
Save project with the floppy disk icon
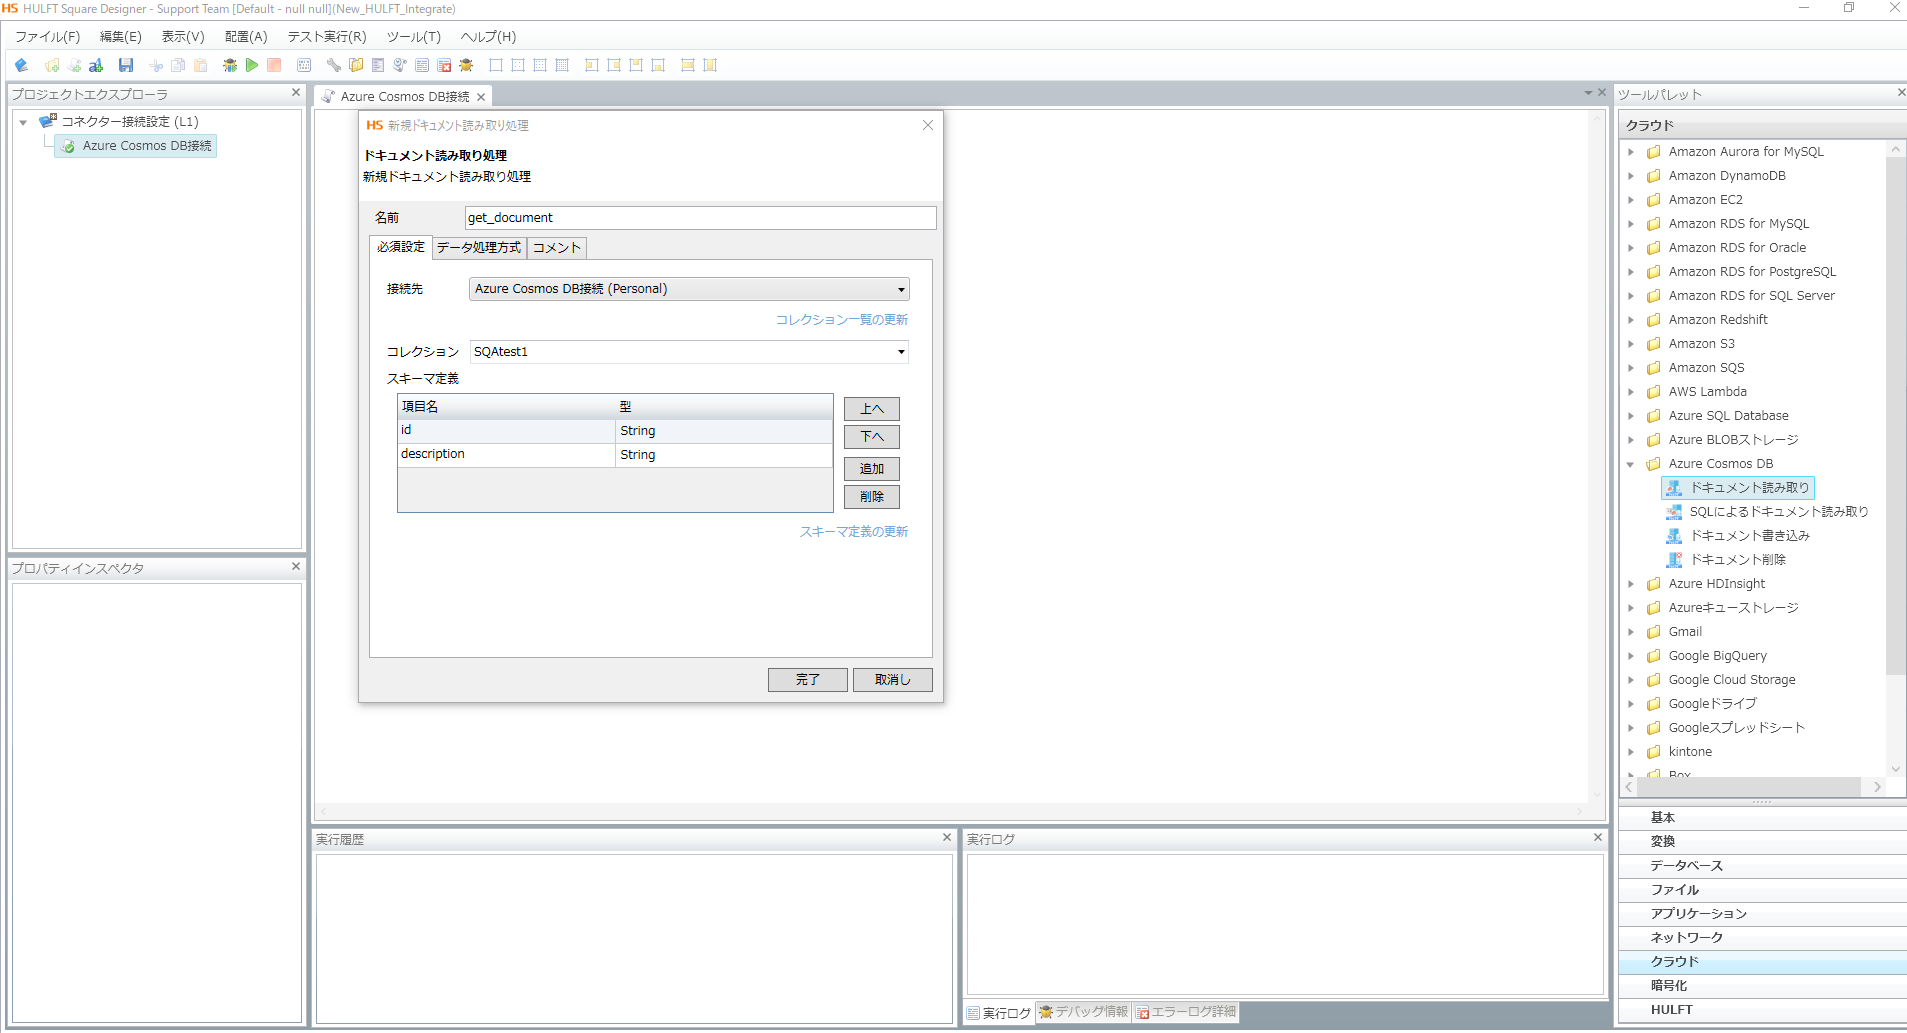pos(126,65)
